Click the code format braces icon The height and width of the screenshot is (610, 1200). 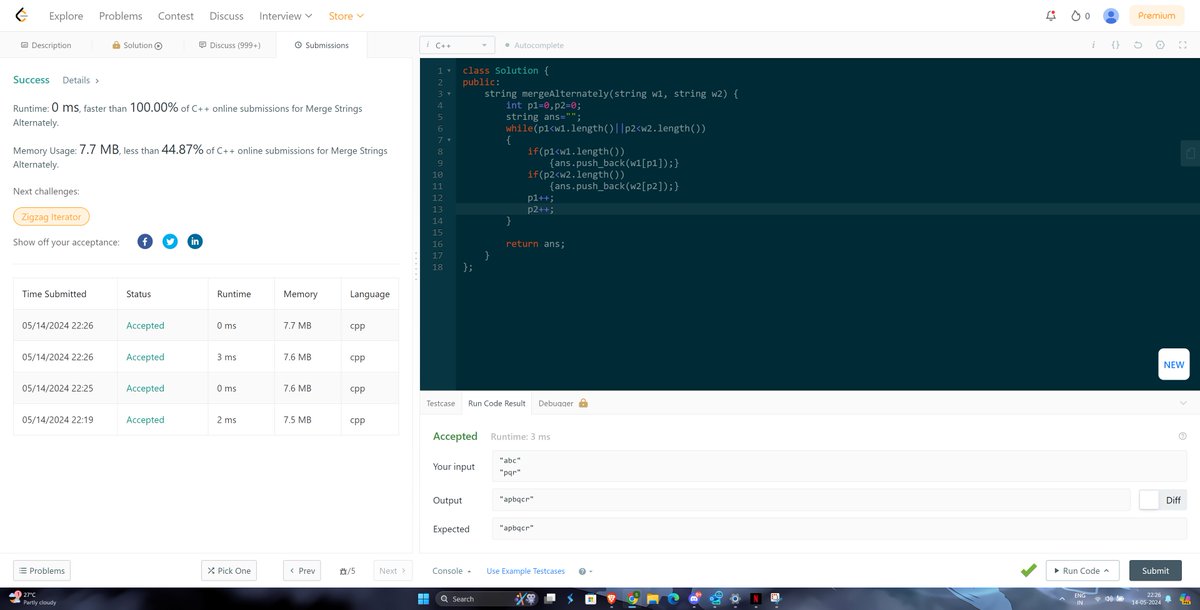point(1115,45)
